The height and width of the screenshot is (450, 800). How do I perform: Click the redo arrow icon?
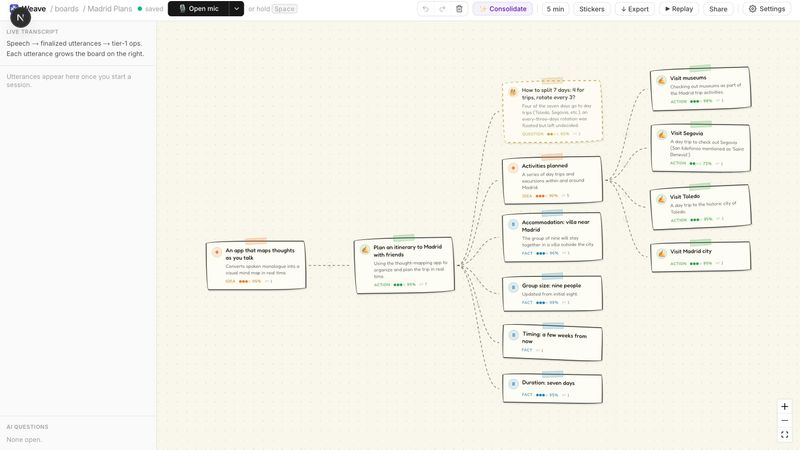pyautogui.click(x=442, y=9)
